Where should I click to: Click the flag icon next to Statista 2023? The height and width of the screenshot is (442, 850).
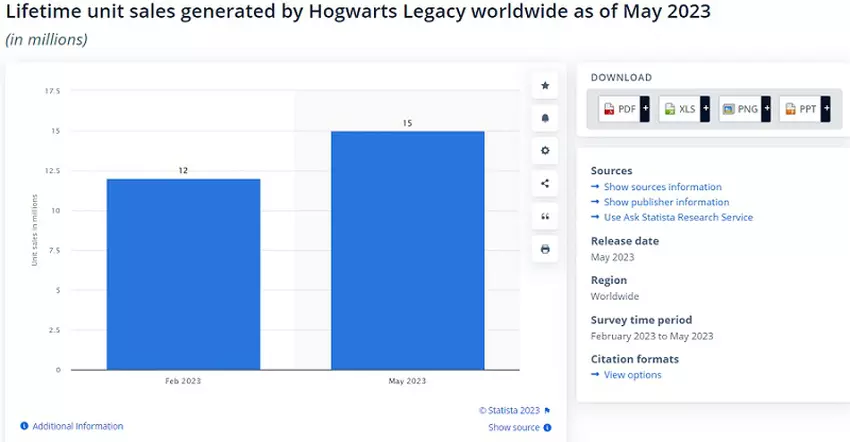pyautogui.click(x=547, y=410)
